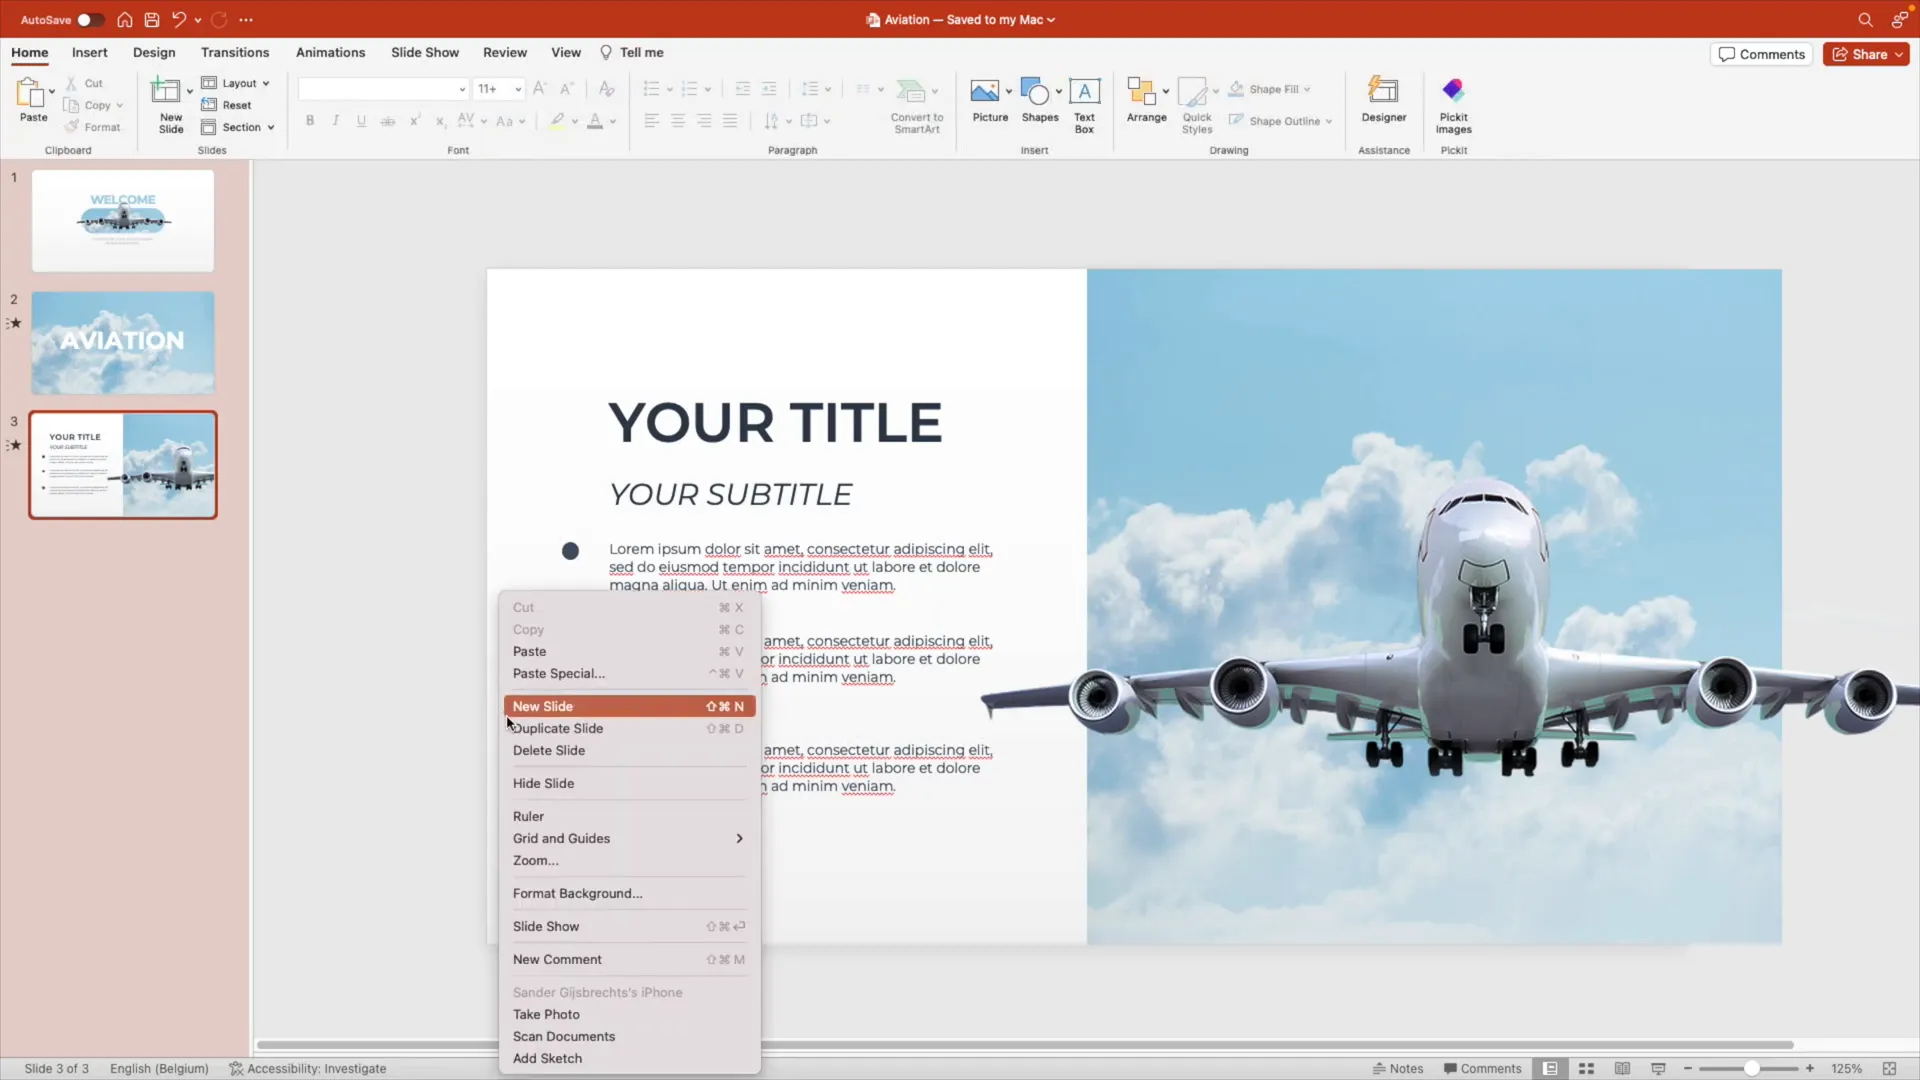Click the text highlight color button
The image size is (1920, 1080).
click(x=557, y=121)
